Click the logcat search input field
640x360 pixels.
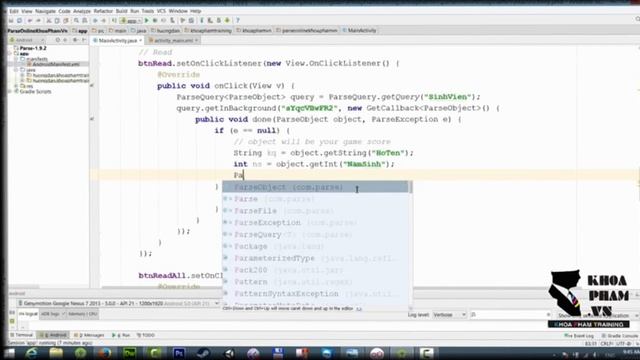510,315
